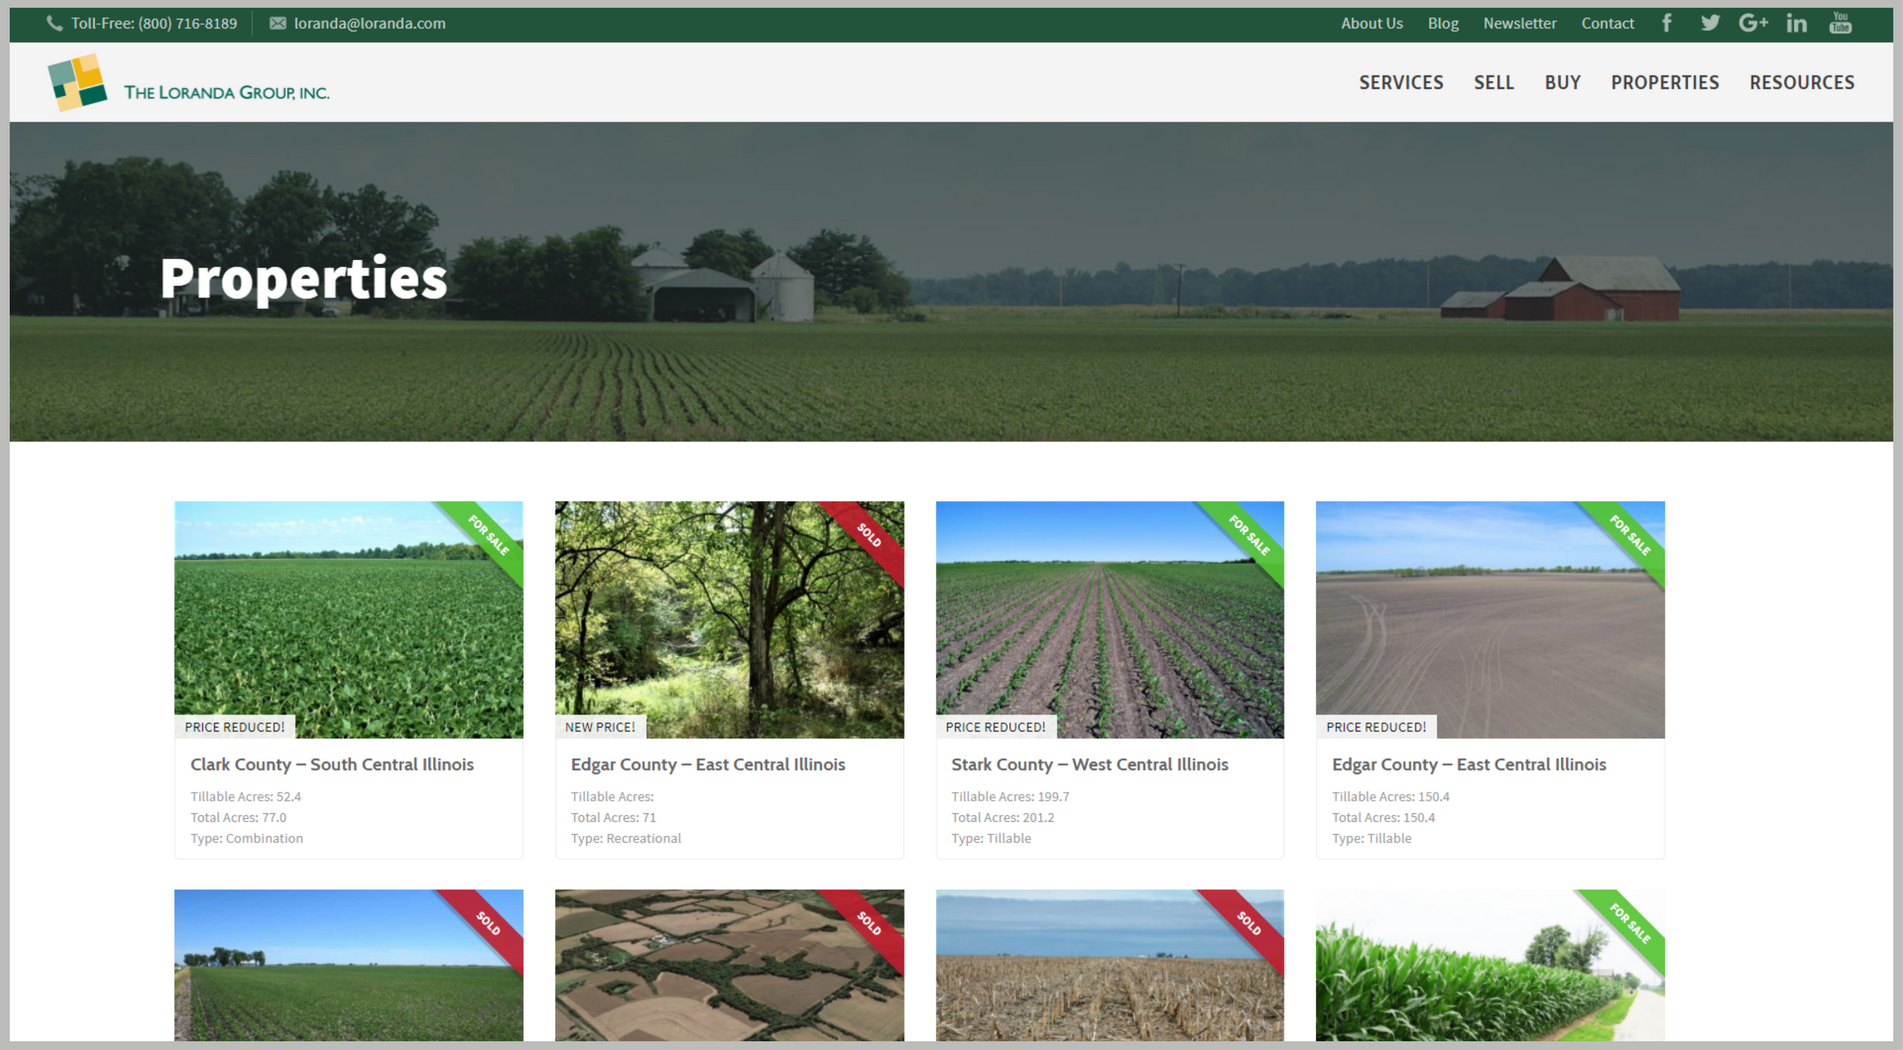Open the Buy menu

1562,82
